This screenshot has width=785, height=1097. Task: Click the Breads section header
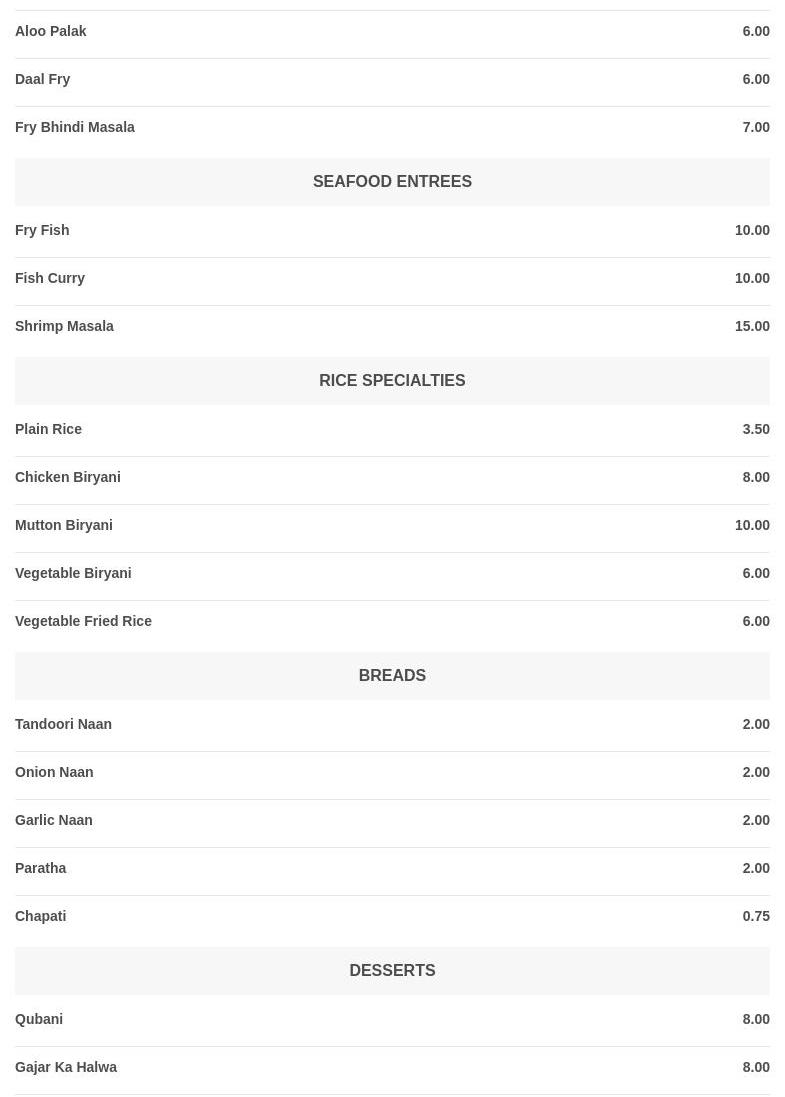tap(392, 675)
